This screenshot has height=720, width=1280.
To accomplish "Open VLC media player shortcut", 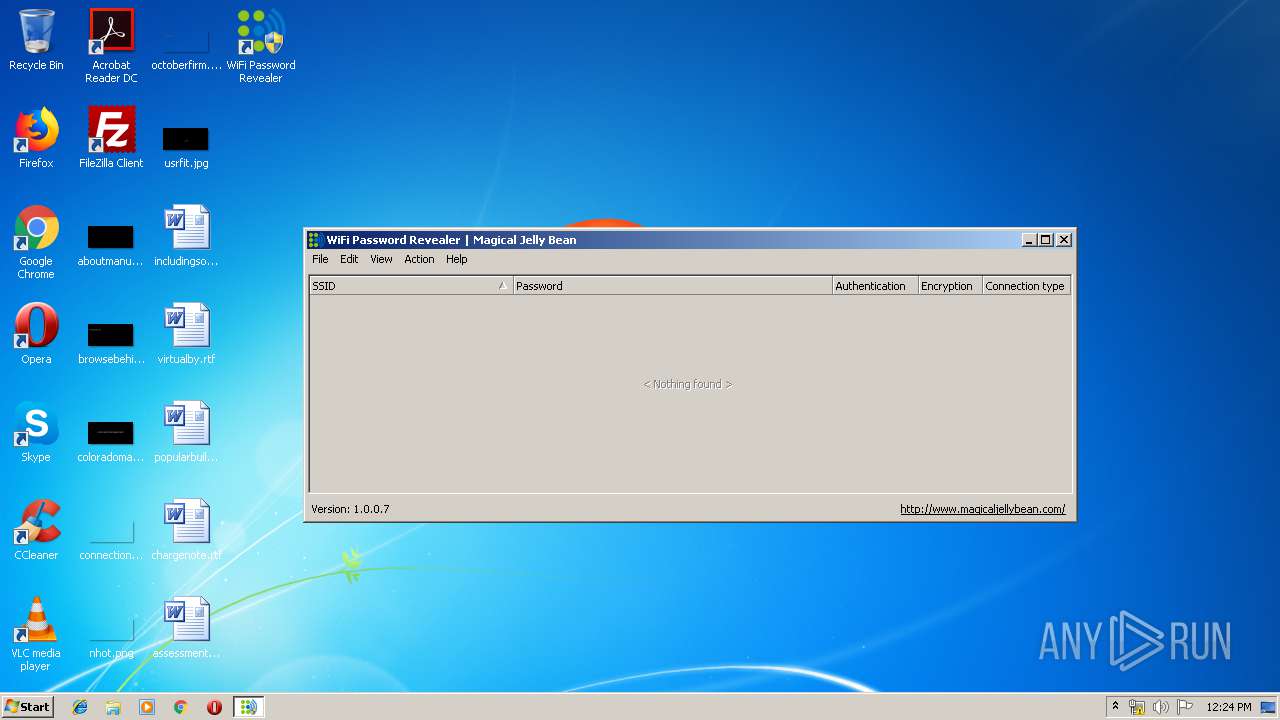I will [36, 634].
